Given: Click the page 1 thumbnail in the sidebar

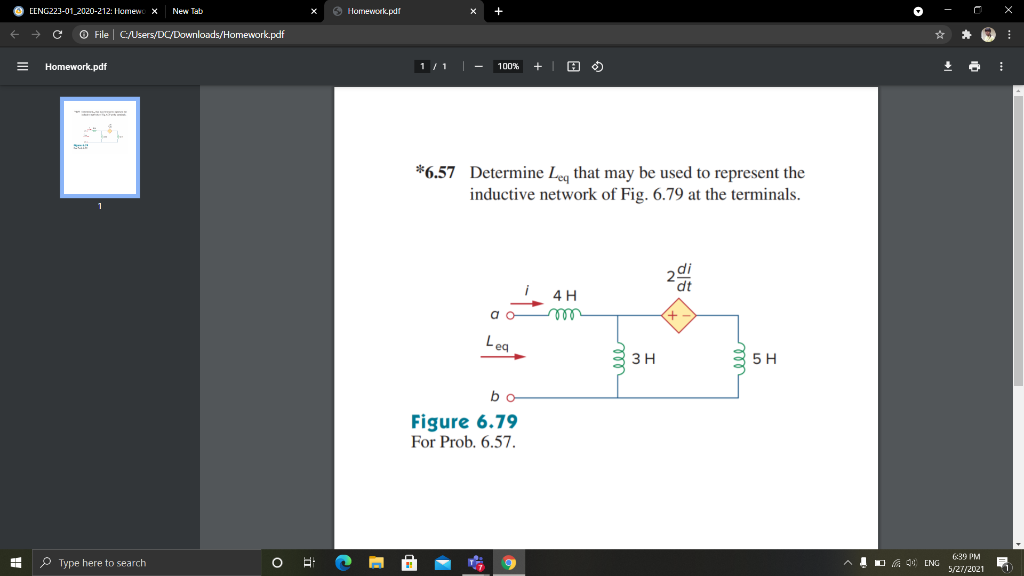Looking at the screenshot, I should point(100,147).
